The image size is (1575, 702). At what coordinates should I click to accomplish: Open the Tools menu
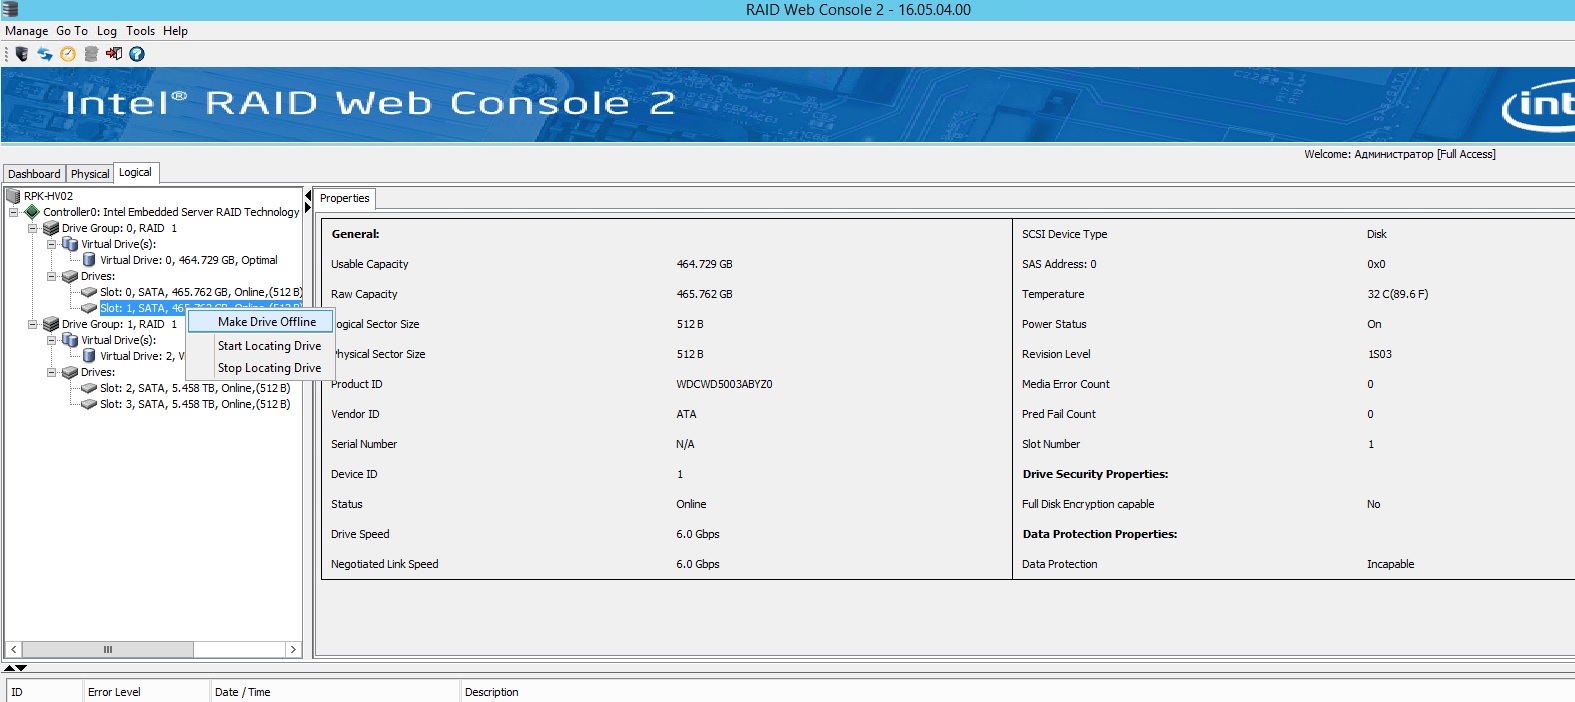pyautogui.click(x=141, y=31)
